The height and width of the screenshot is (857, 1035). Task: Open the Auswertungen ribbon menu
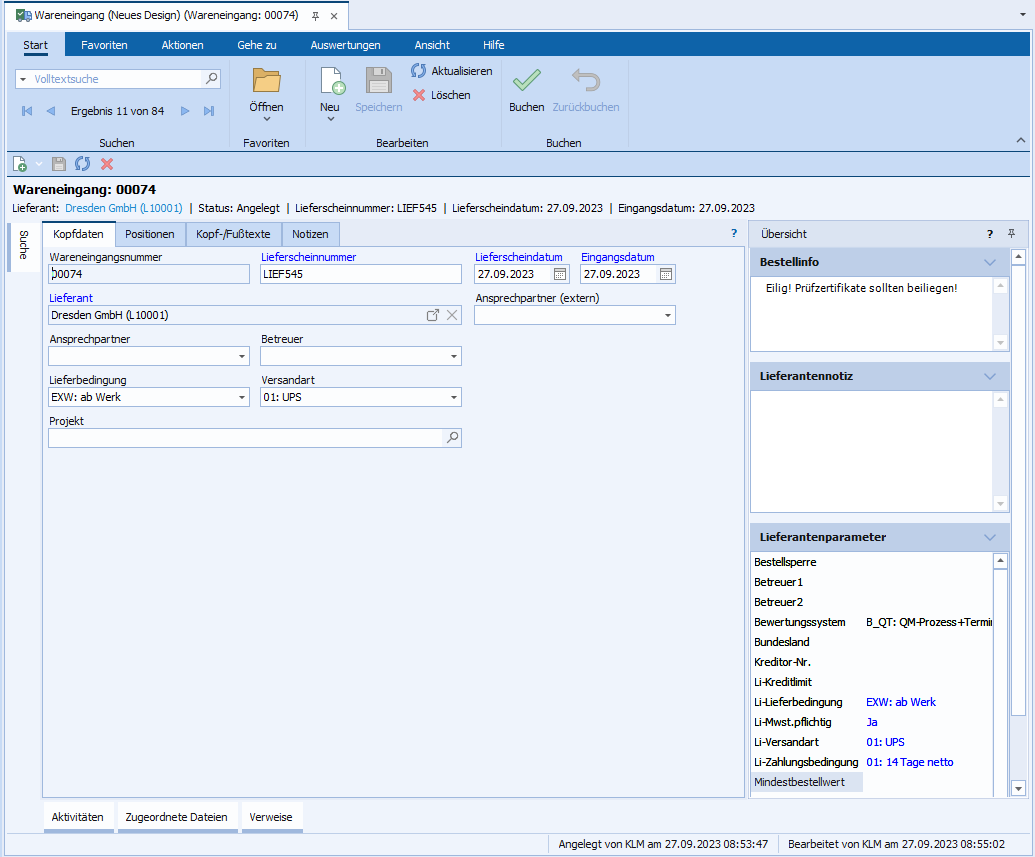[345, 45]
